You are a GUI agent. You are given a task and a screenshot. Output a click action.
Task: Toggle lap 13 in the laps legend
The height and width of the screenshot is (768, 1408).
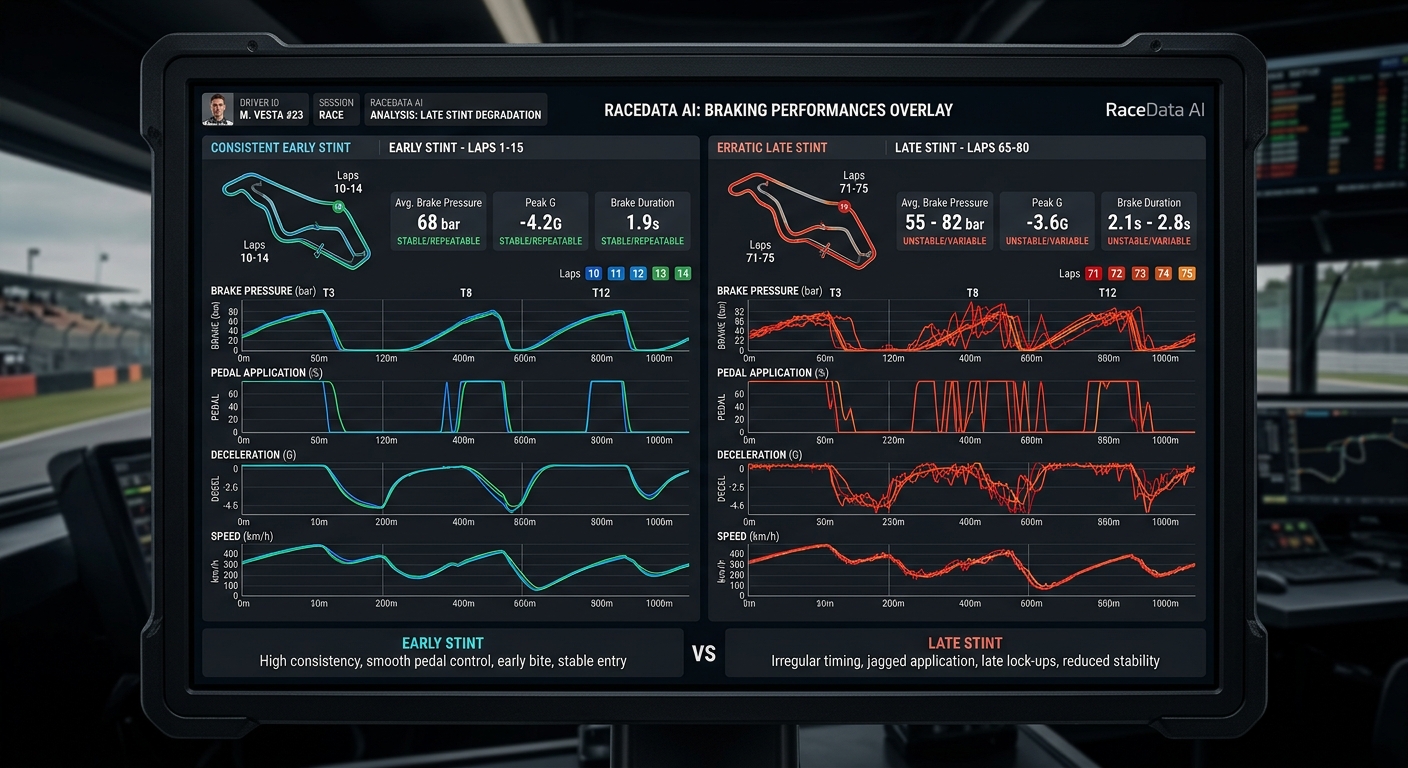[x=660, y=274]
